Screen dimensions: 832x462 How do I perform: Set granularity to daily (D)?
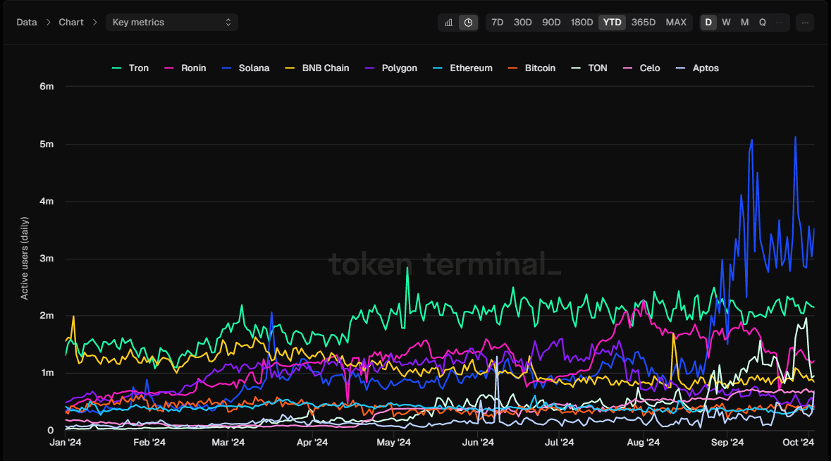pyautogui.click(x=708, y=22)
